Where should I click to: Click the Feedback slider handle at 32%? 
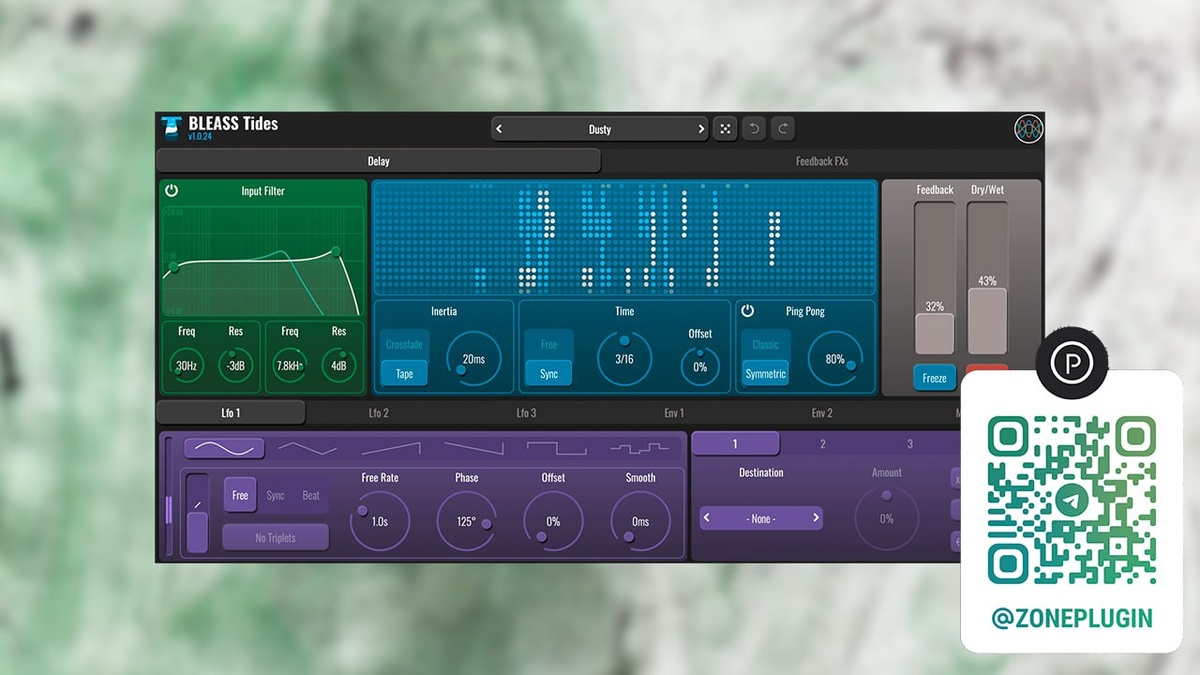(935, 334)
